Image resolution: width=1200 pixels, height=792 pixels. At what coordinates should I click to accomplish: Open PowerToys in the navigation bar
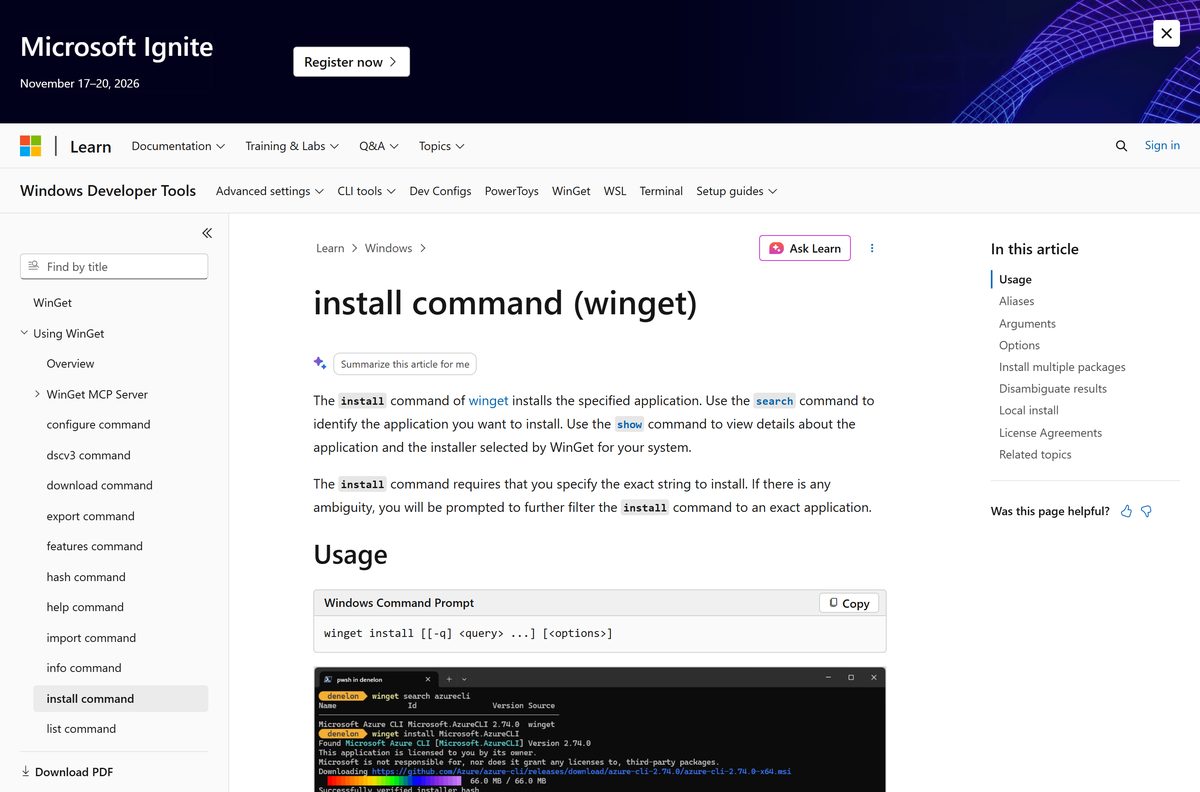[512, 191]
